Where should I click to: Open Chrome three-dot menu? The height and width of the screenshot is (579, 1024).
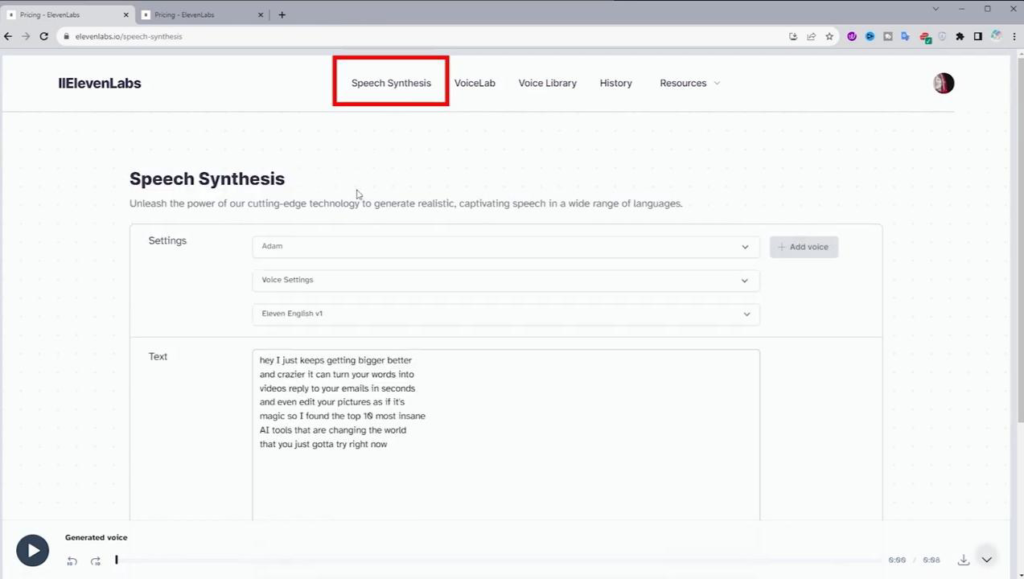[x=1014, y=36]
